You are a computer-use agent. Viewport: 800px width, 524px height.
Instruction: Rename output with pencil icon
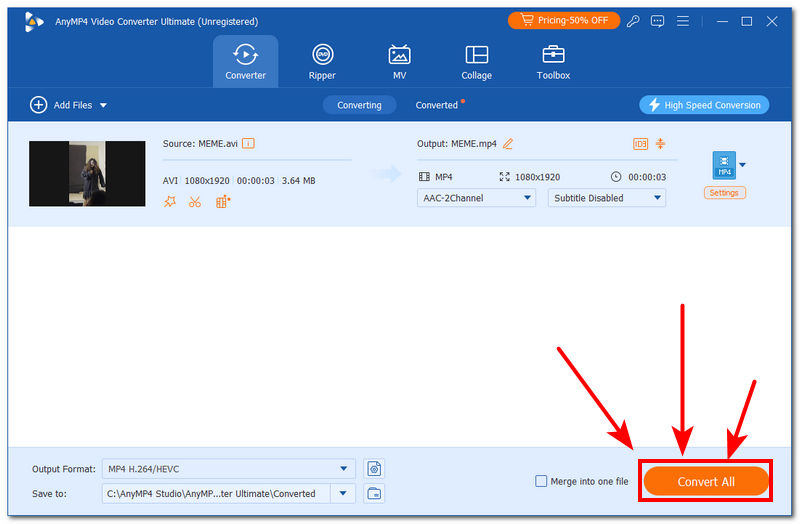coord(508,144)
